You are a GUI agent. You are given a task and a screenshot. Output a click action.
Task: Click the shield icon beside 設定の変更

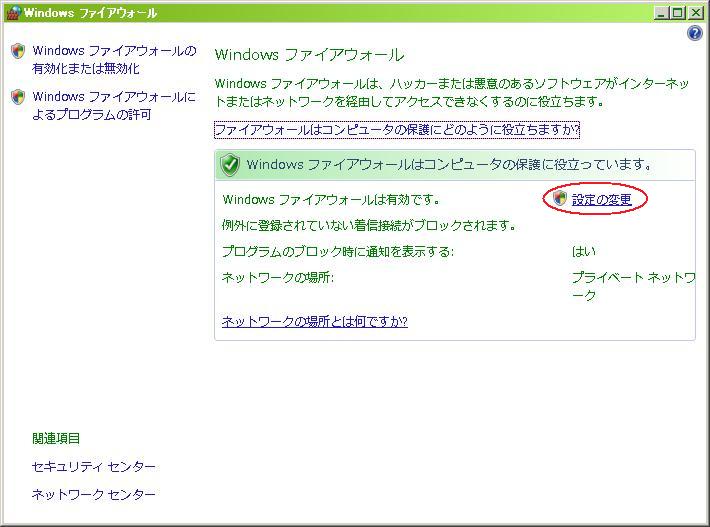coord(560,198)
